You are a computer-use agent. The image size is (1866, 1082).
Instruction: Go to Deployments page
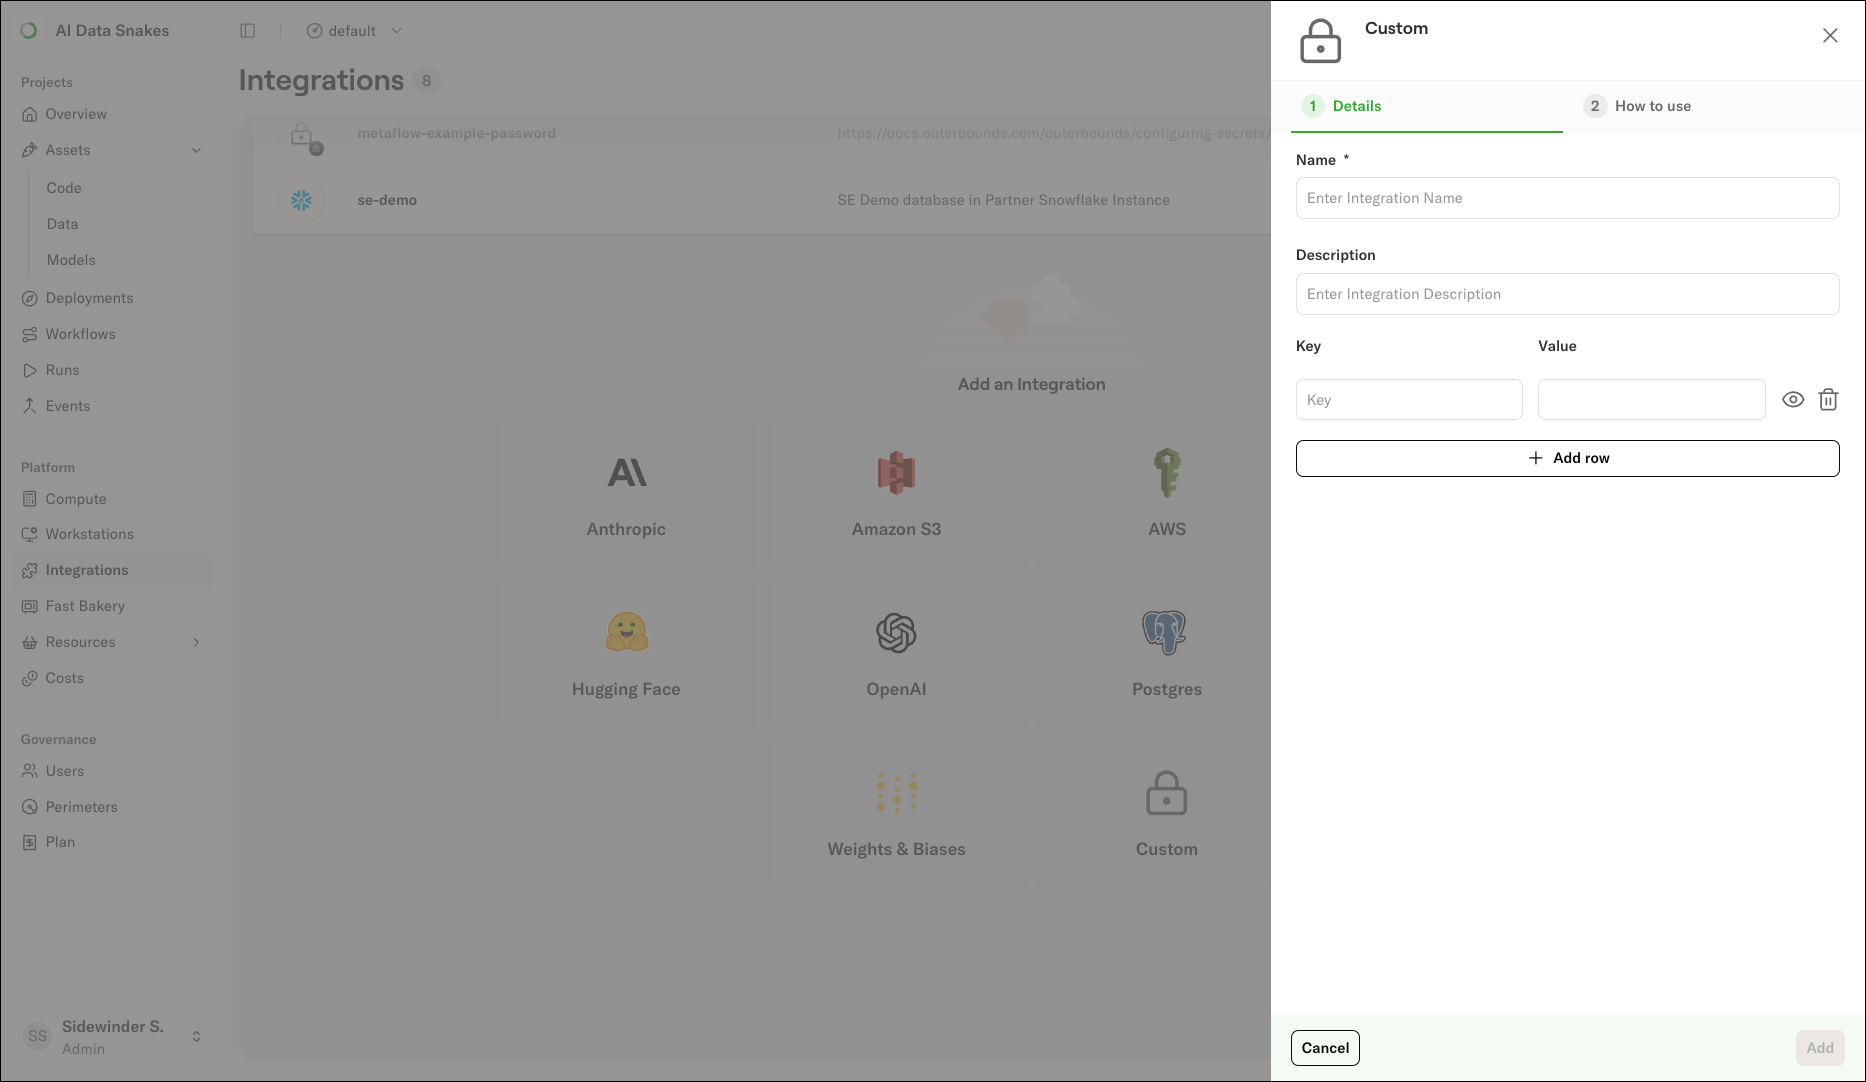tap(89, 298)
